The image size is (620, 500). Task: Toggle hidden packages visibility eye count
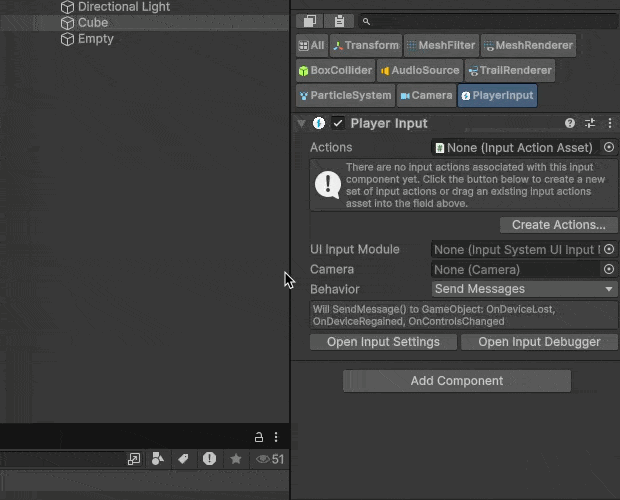point(270,459)
